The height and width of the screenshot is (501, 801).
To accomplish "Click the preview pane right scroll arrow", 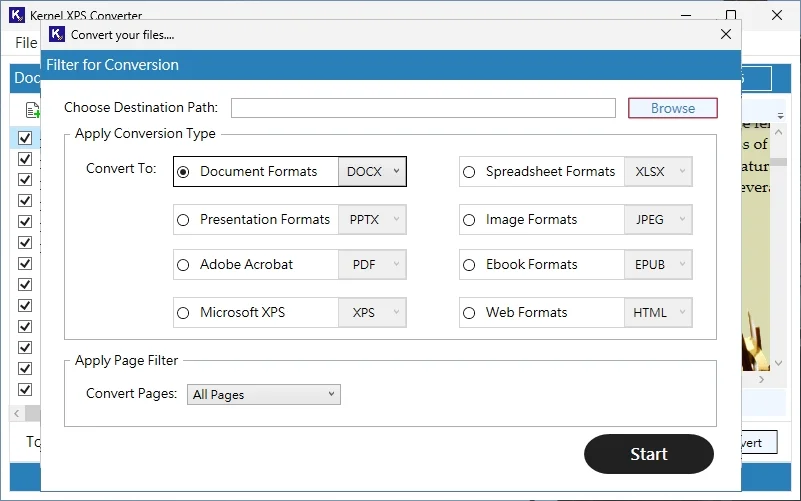I will 762,379.
